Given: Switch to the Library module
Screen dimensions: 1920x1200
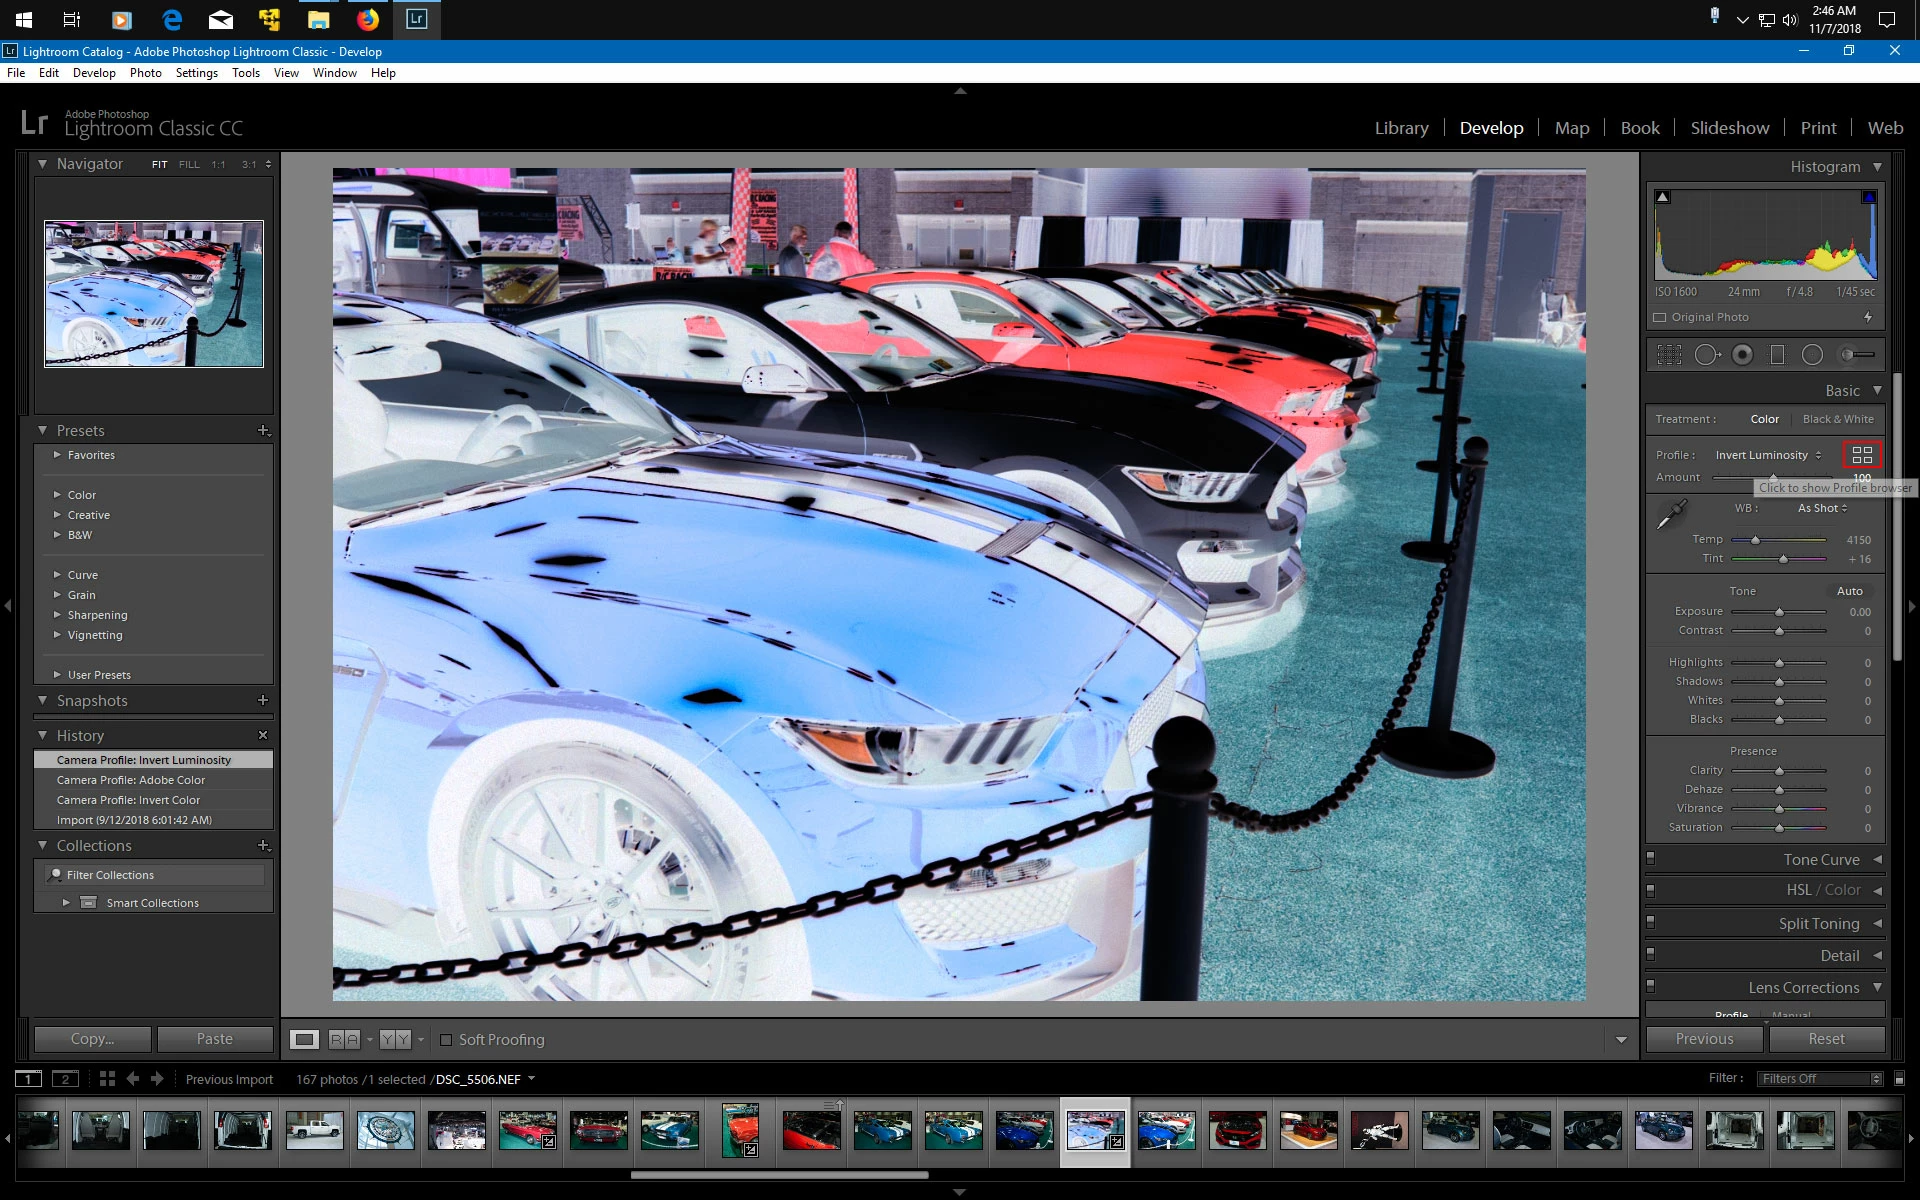Looking at the screenshot, I should pyautogui.click(x=1401, y=128).
